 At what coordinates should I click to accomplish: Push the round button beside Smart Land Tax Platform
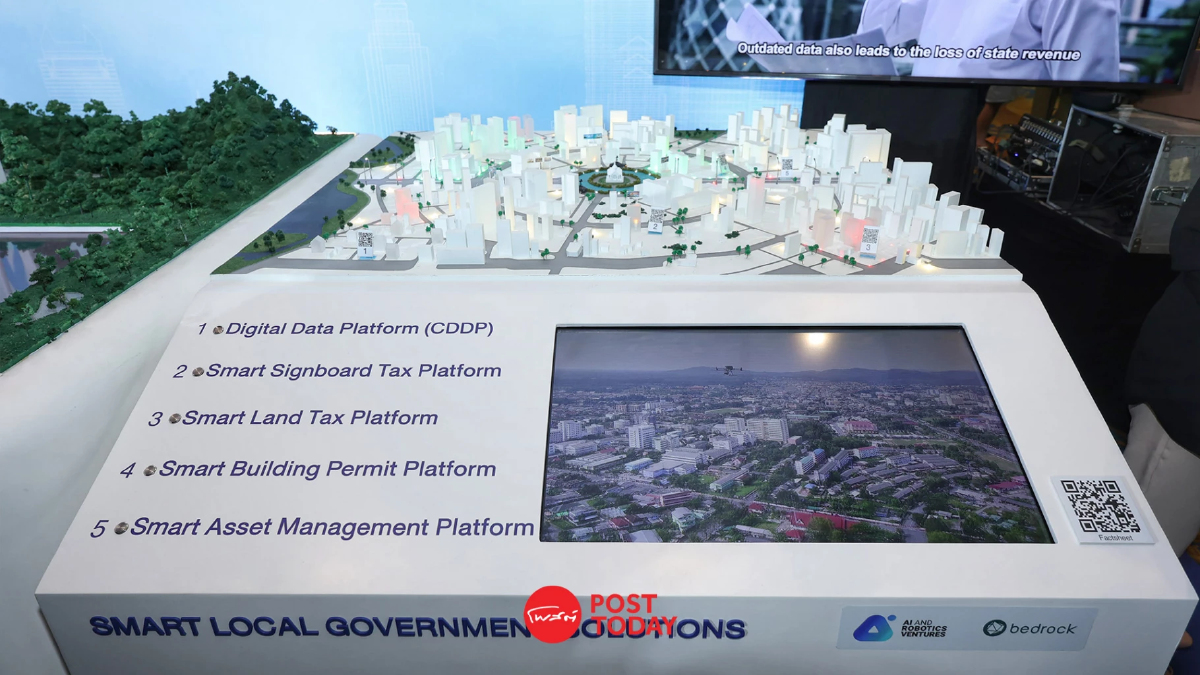tap(175, 418)
